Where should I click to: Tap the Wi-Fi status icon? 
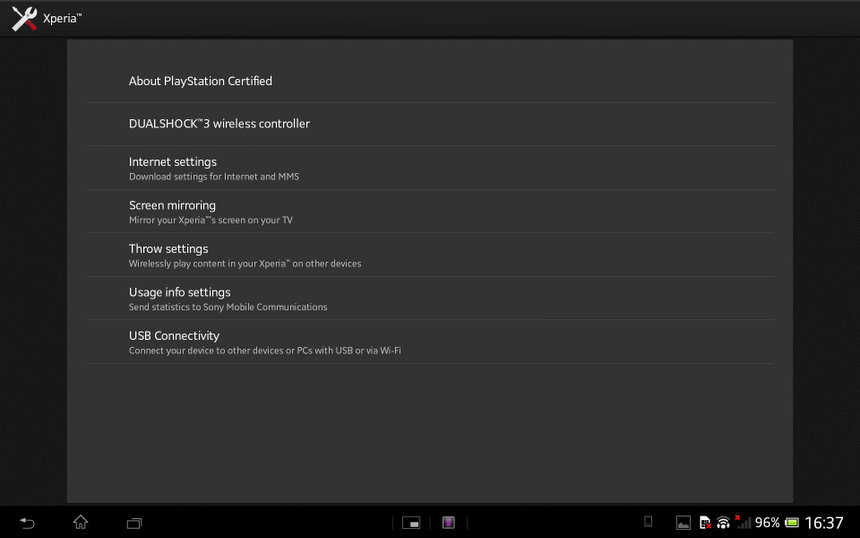(723, 522)
